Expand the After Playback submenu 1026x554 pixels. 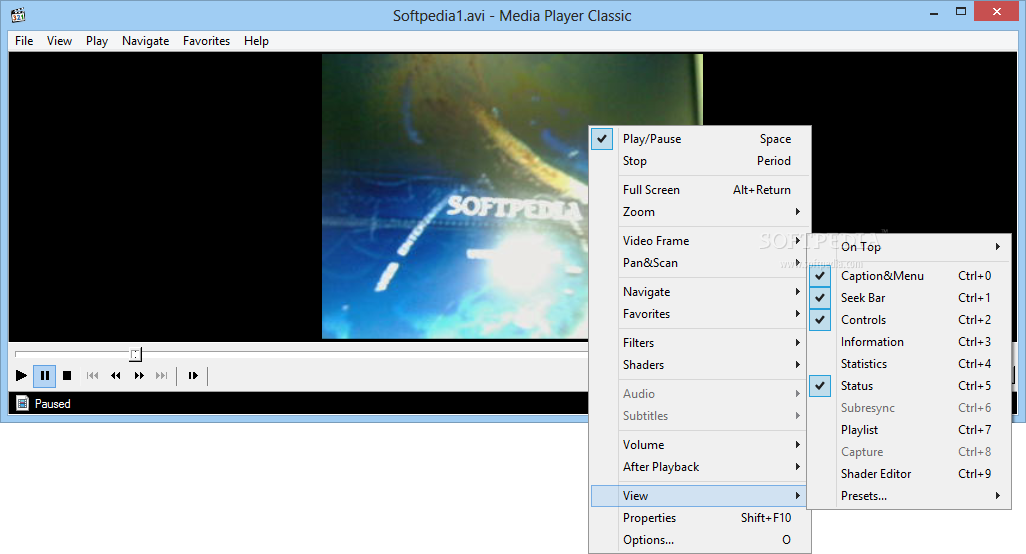click(x=700, y=467)
